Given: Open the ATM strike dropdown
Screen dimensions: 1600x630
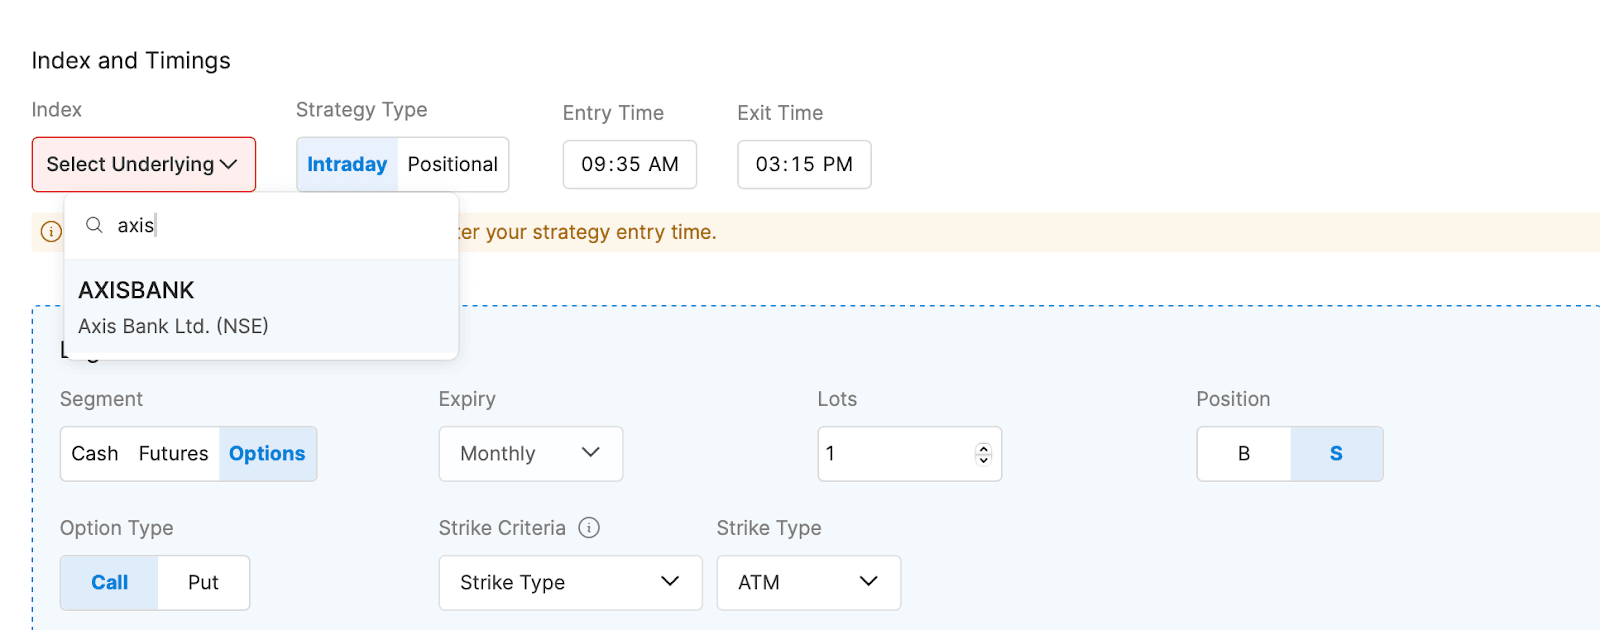Looking at the screenshot, I should (808, 583).
